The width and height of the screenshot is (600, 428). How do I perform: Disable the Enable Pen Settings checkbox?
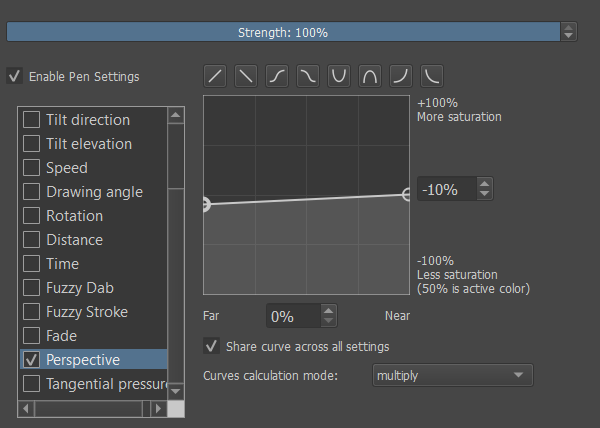coord(15,76)
